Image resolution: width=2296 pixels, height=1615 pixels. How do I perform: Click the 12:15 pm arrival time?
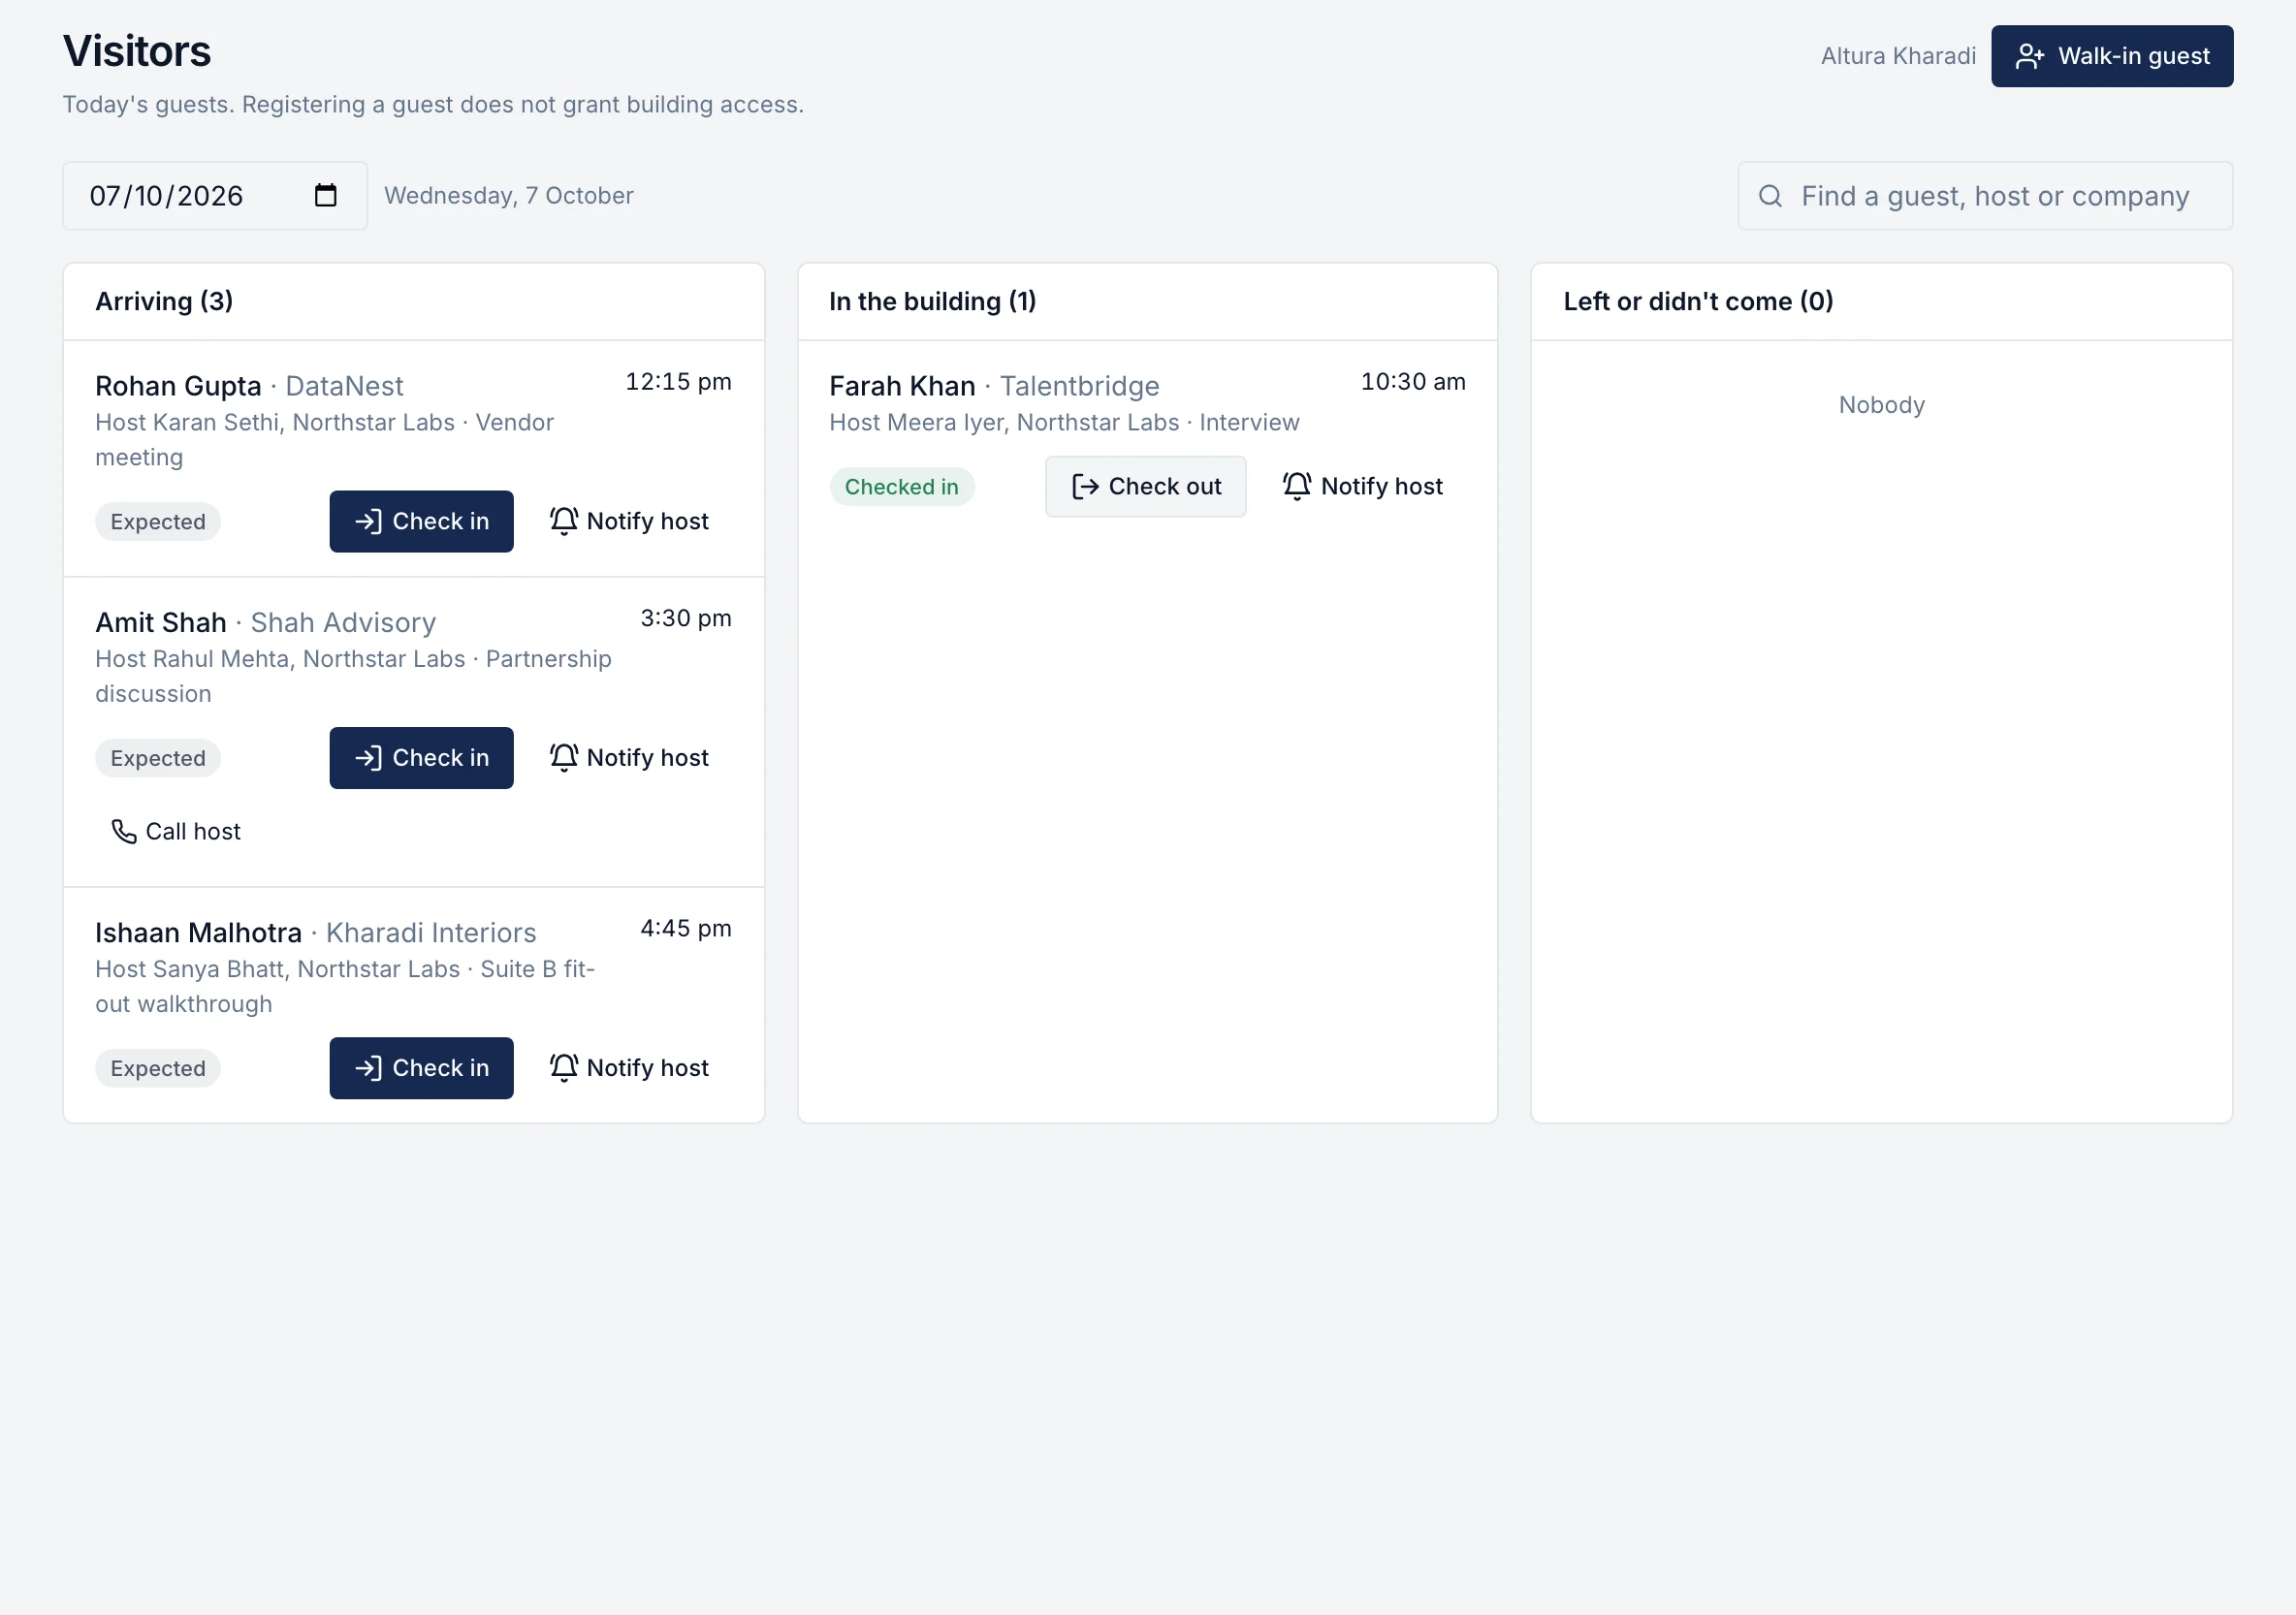[678, 382]
